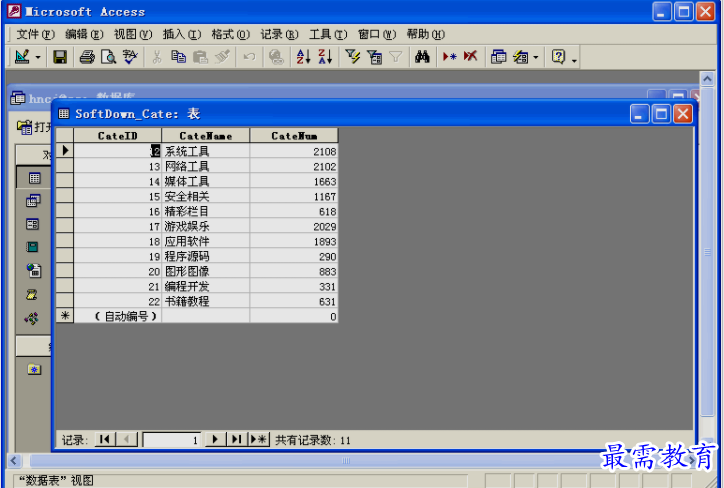Filter by selection icon
This screenshot has height=488, width=724.
[x=352, y=57]
